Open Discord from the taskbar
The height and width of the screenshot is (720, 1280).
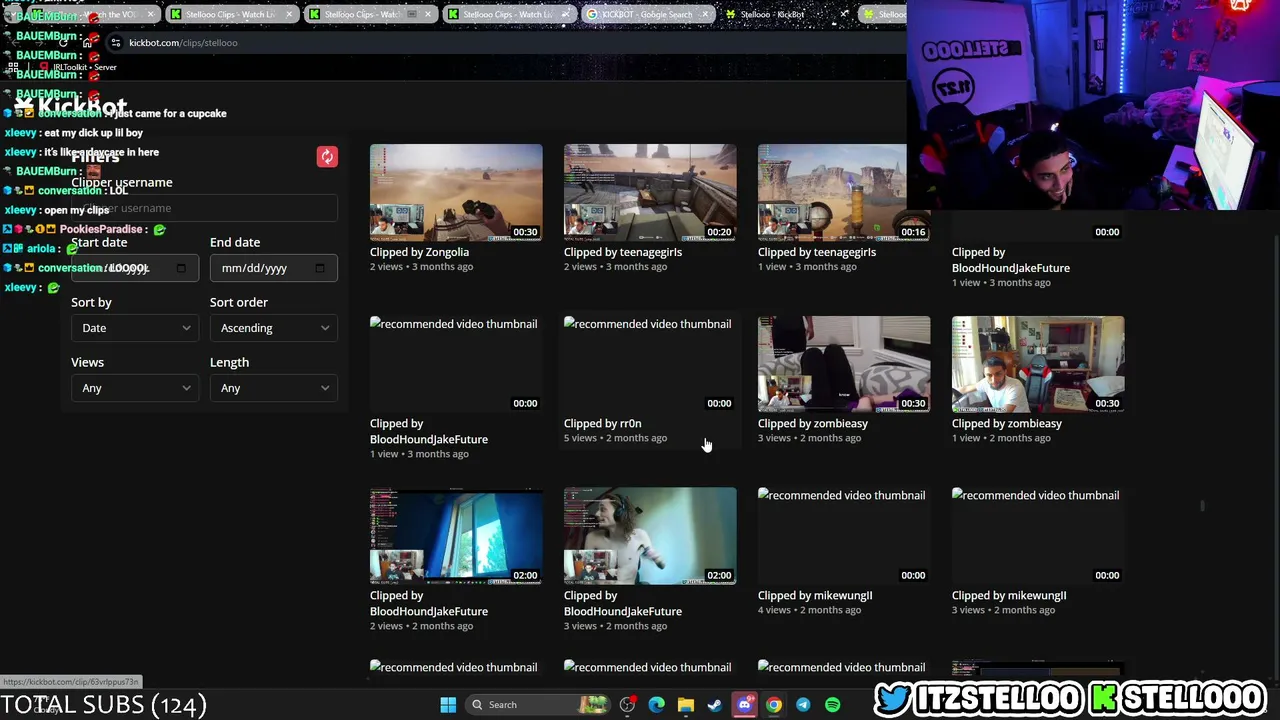(744, 705)
